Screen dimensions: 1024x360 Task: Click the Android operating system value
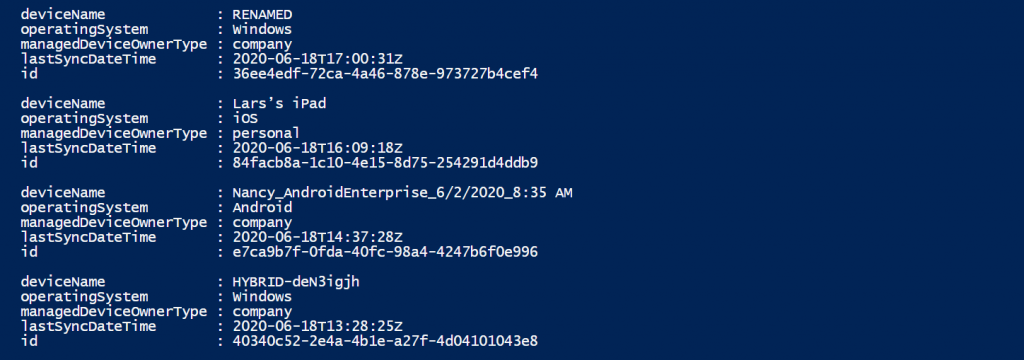[263, 207]
